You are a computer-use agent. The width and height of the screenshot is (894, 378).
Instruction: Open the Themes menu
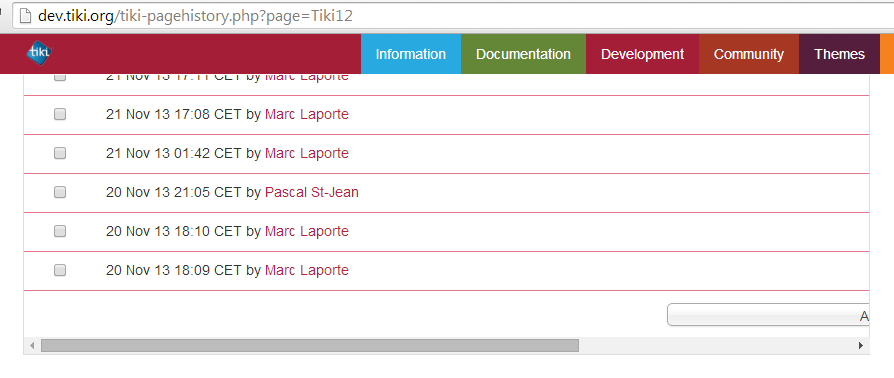point(839,54)
